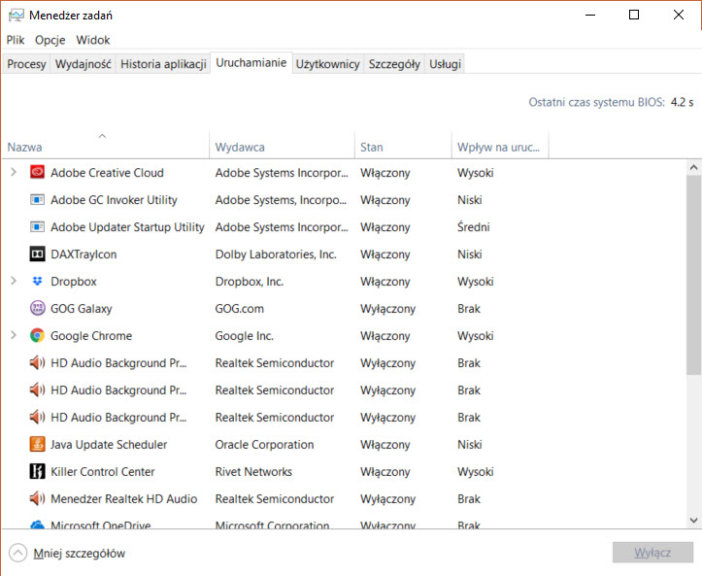Open the Szczegóły tab
Viewport: 702px width, 576px height.
tap(394, 64)
